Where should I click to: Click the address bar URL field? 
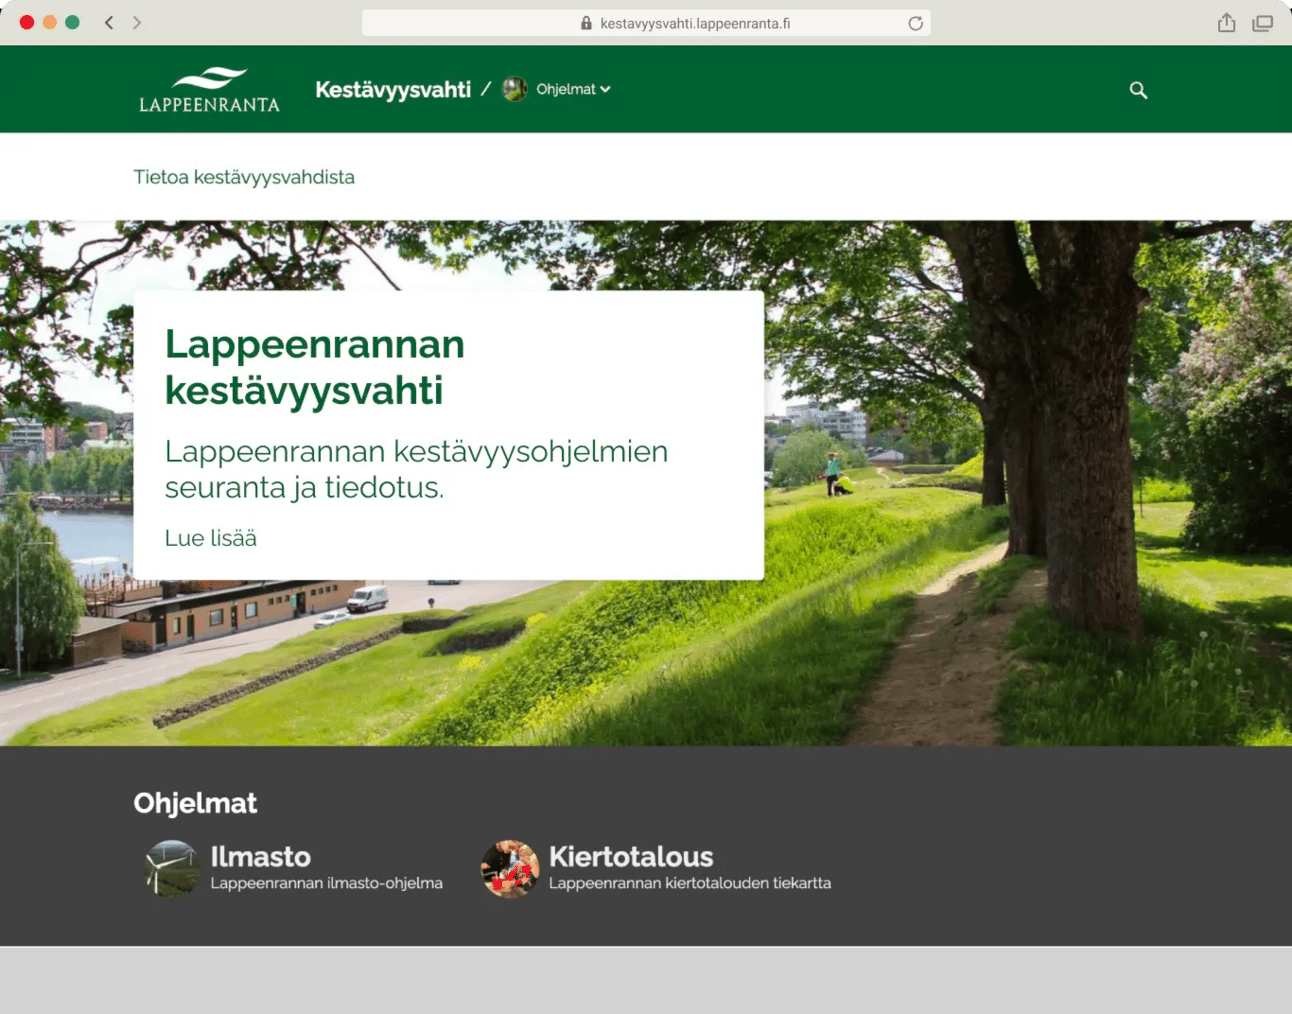[x=646, y=23]
